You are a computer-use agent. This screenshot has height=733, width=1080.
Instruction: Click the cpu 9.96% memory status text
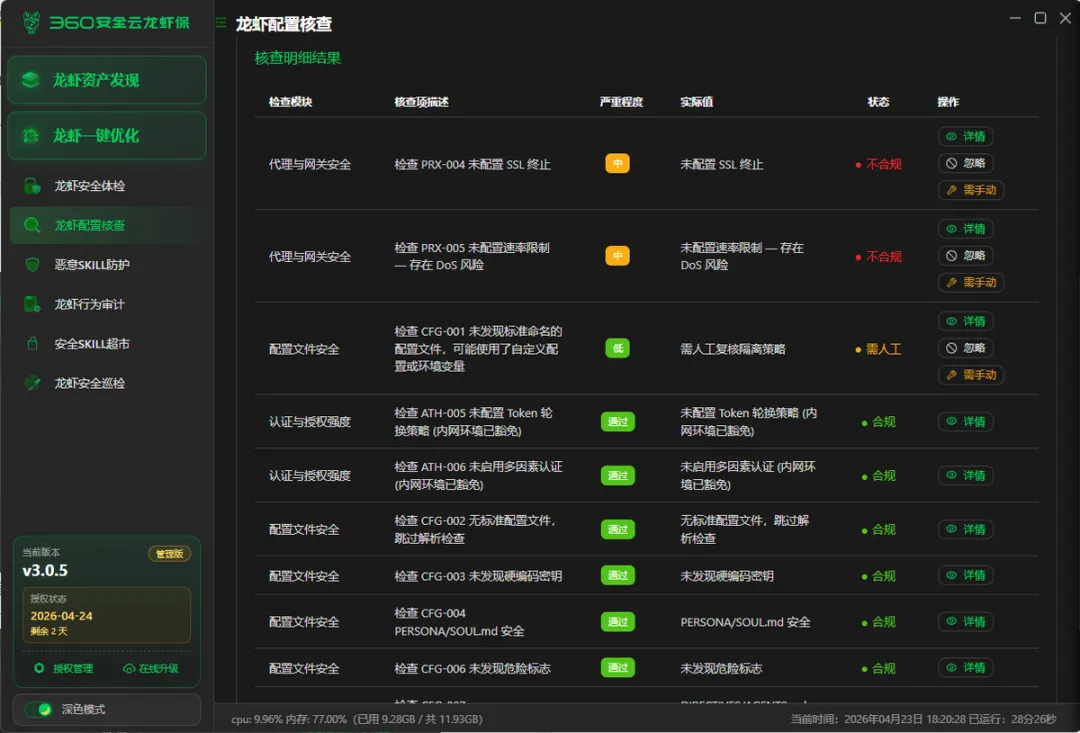pyautogui.click(x=357, y=719)
